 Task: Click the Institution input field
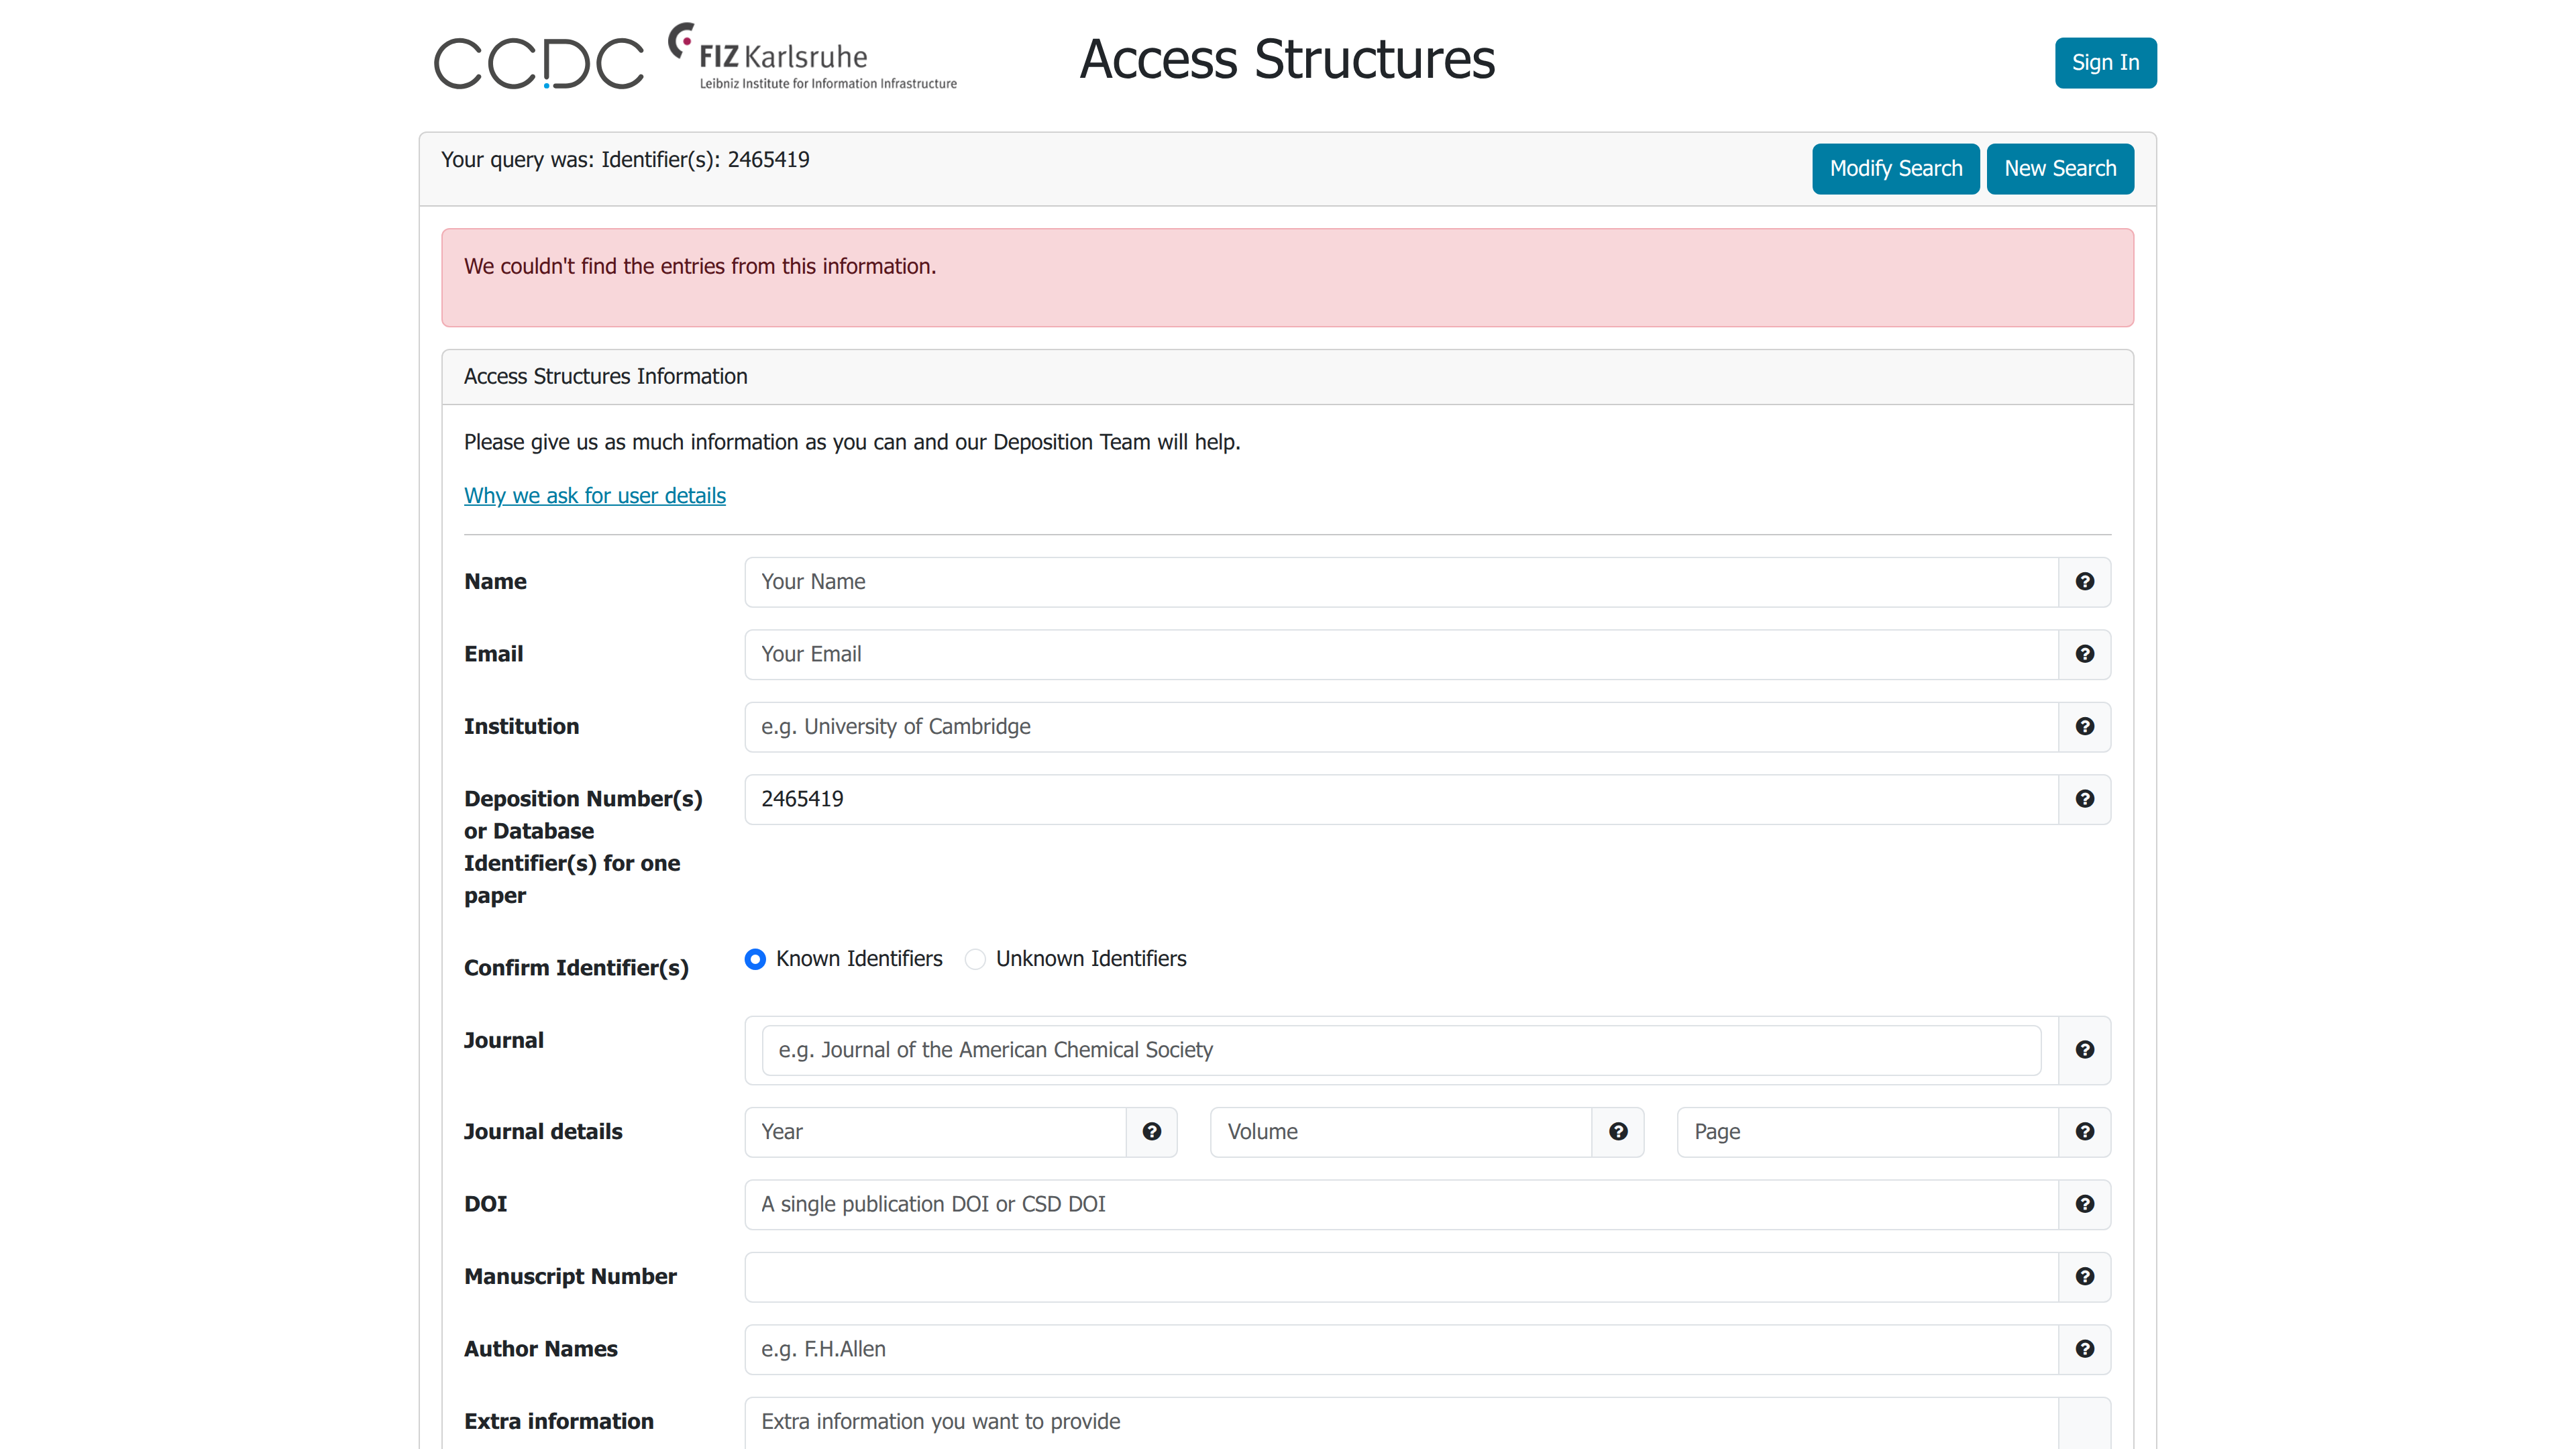click(1401, 727)
